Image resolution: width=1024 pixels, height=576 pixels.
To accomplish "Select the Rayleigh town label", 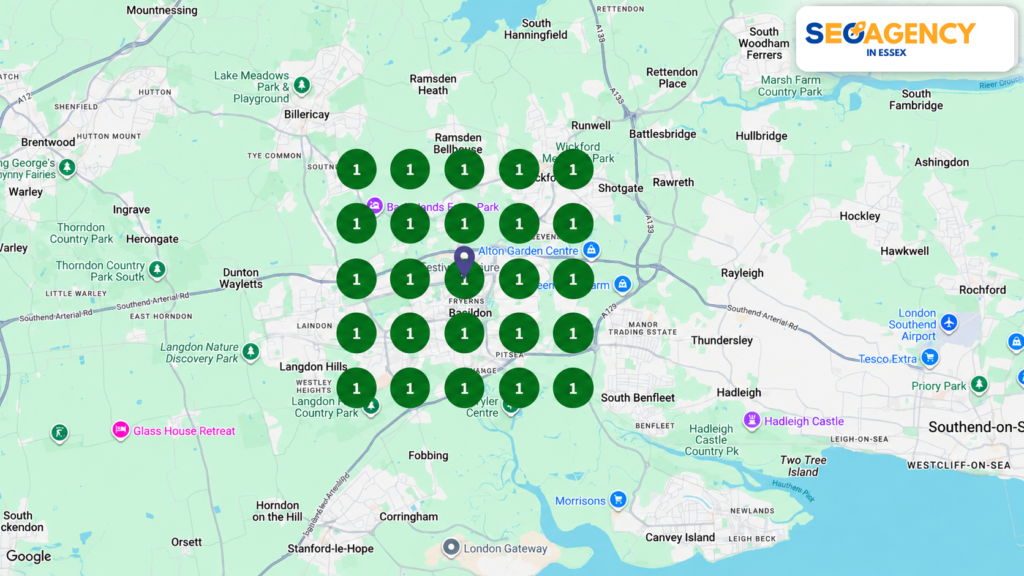I will [742, 273].
